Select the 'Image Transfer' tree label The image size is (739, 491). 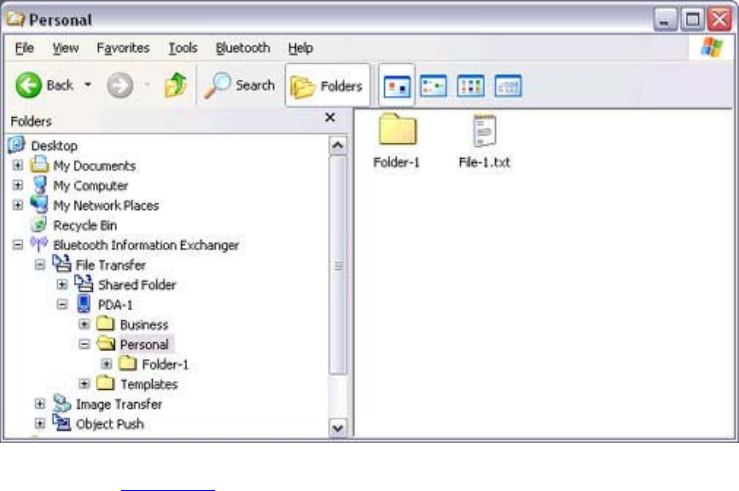click(119, 404)
